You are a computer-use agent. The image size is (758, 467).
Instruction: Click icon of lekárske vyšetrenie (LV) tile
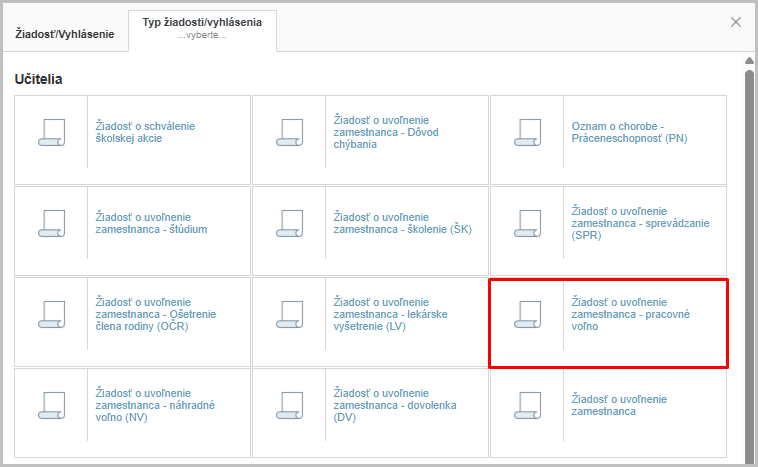pos(289,314)
